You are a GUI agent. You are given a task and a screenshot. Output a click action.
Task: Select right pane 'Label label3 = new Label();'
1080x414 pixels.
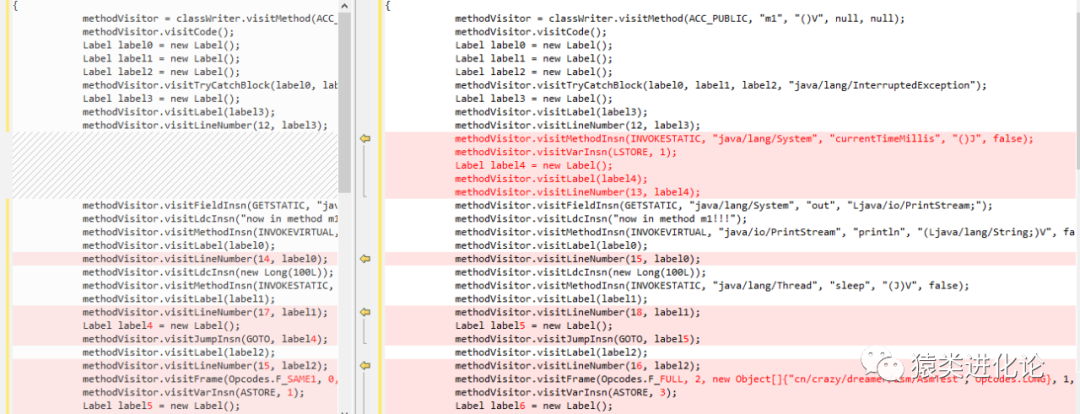point(533,99)
